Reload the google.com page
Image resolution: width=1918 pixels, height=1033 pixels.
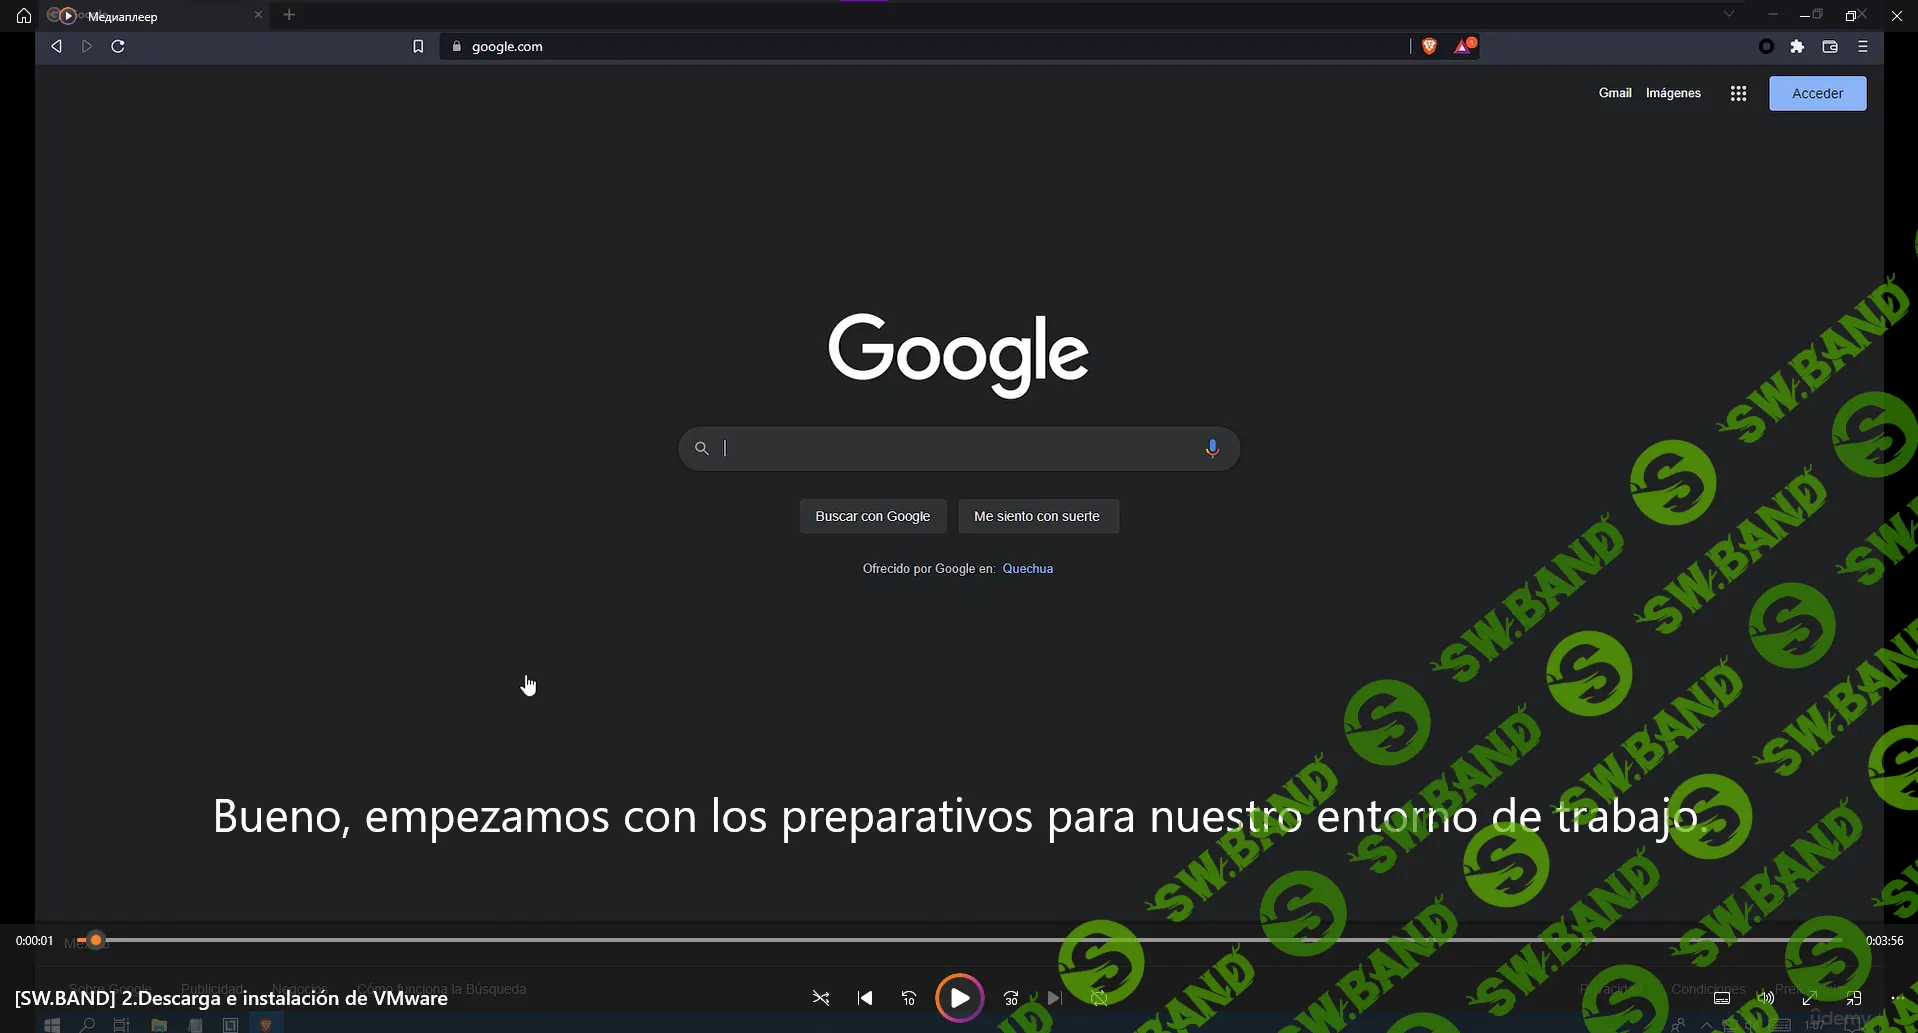[x=118, y=46]
